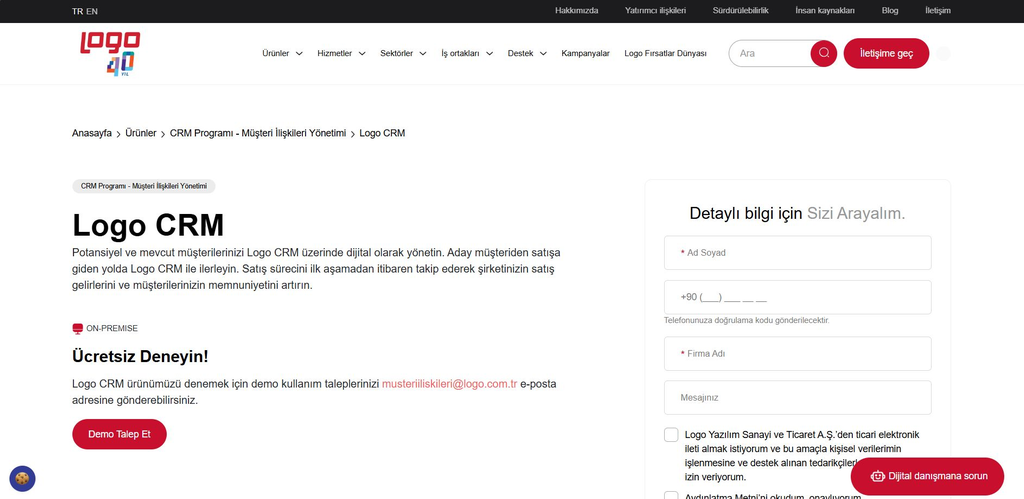This screenshot has height=499, width=1024.
Task: Click the Demo Talep Et button
Action: click(x=120, y=434)
